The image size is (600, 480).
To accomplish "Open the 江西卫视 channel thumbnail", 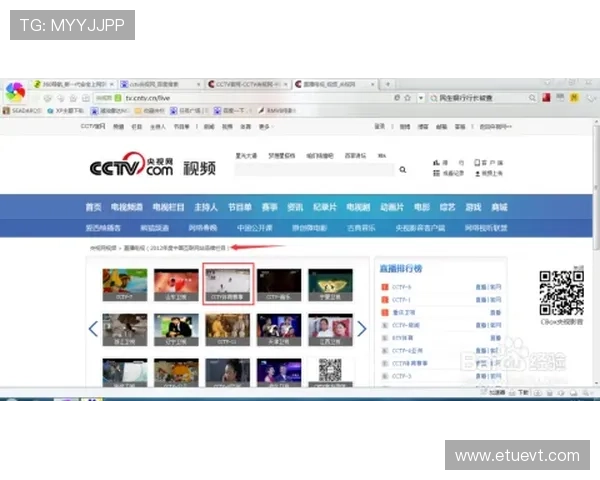I will click(330, 330).
